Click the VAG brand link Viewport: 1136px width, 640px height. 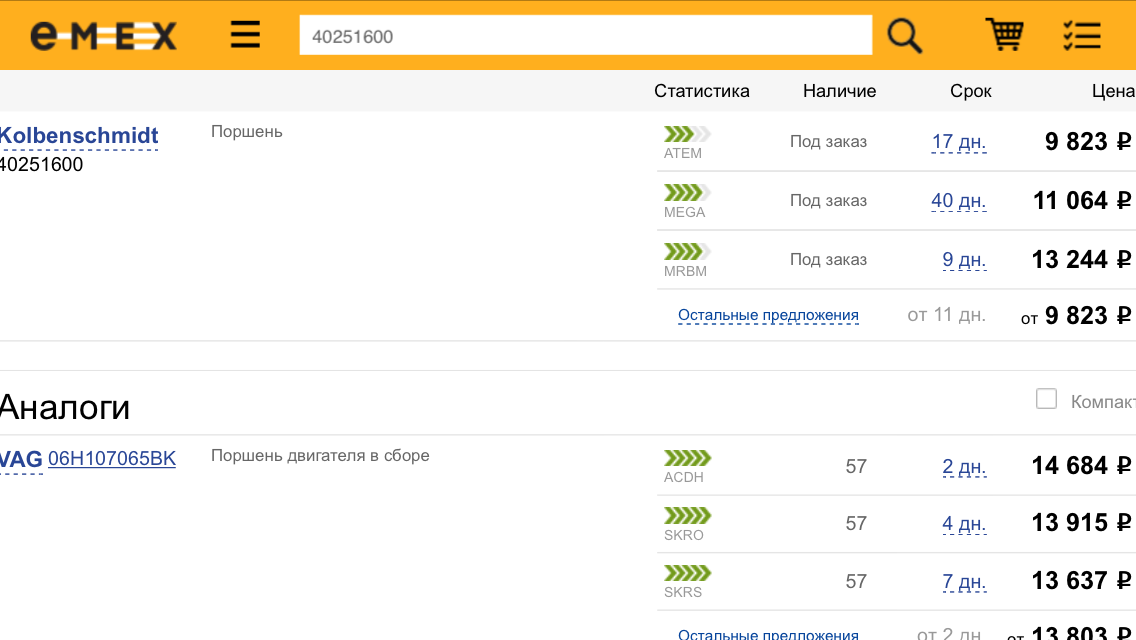click(21, 459)
